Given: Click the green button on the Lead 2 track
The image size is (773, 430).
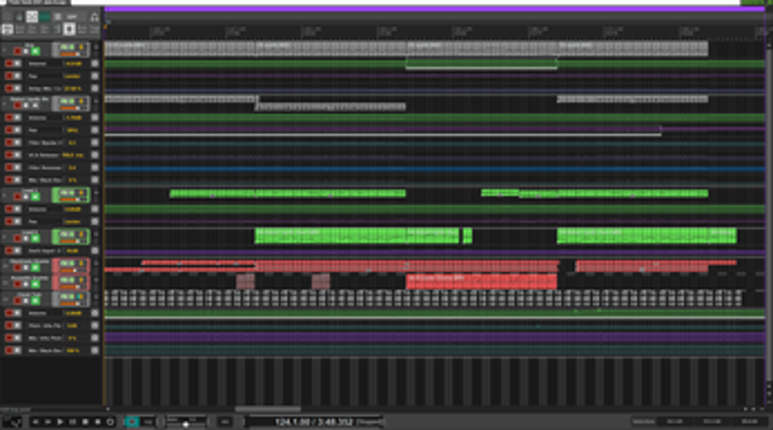Looking at the screenshot, I should (35, 239).
